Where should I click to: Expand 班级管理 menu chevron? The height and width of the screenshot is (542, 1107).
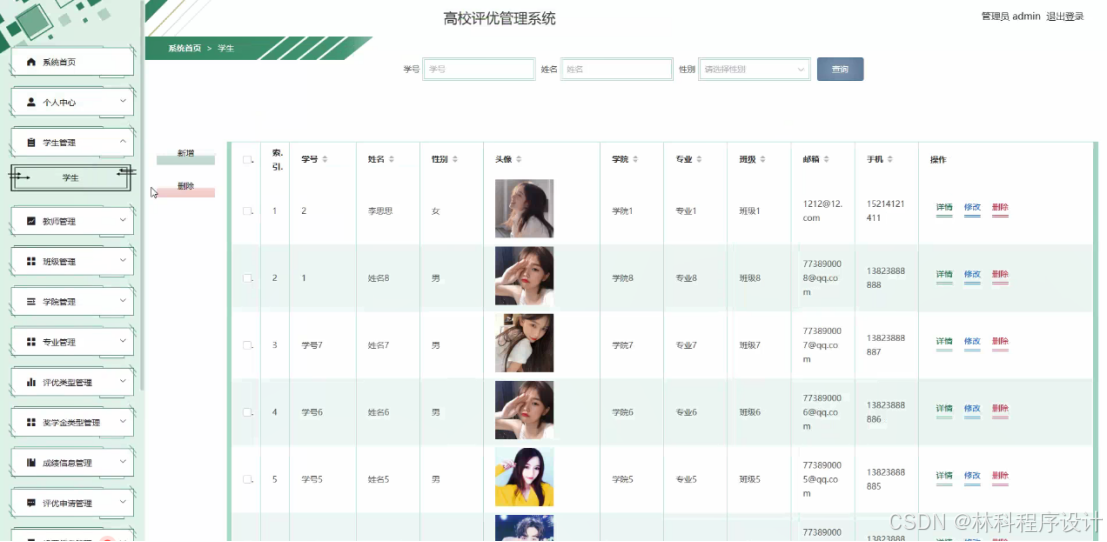[123, 260]
